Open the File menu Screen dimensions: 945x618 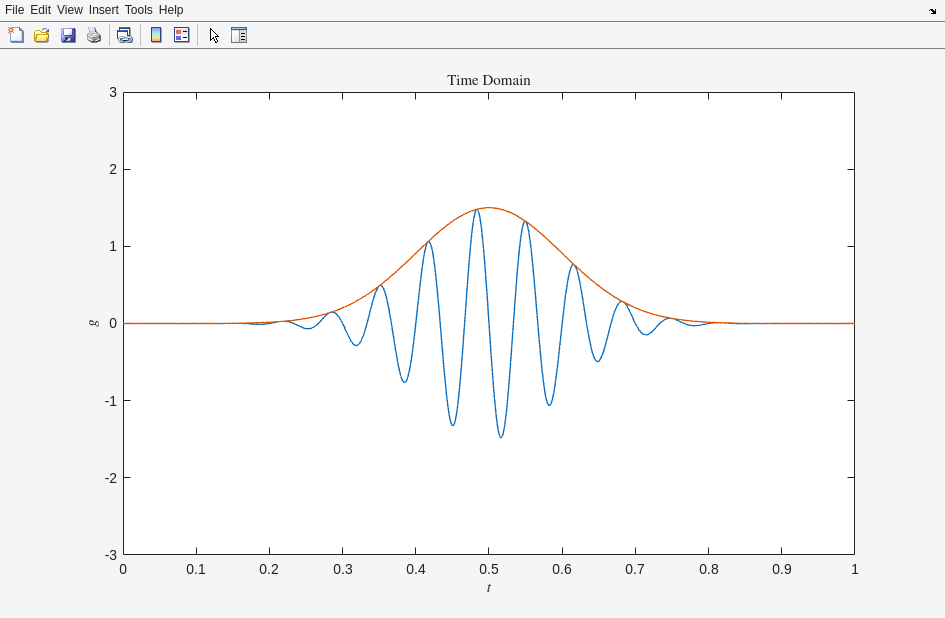[14, 10]
